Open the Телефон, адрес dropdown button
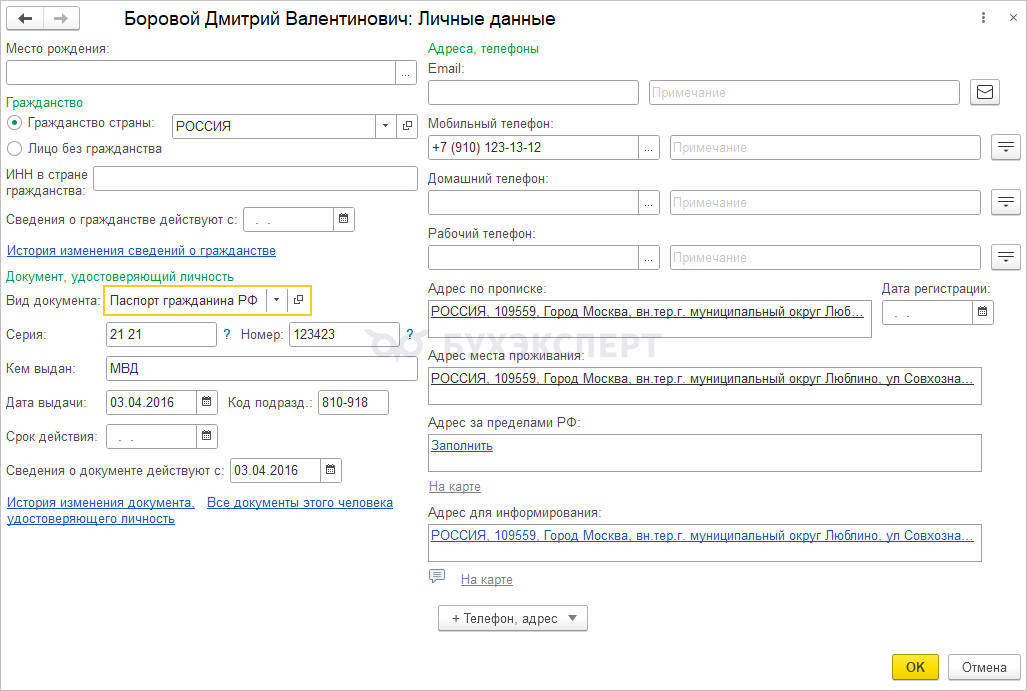The image size is (1027, 691). pyautogui.click(x=512, y=619)
